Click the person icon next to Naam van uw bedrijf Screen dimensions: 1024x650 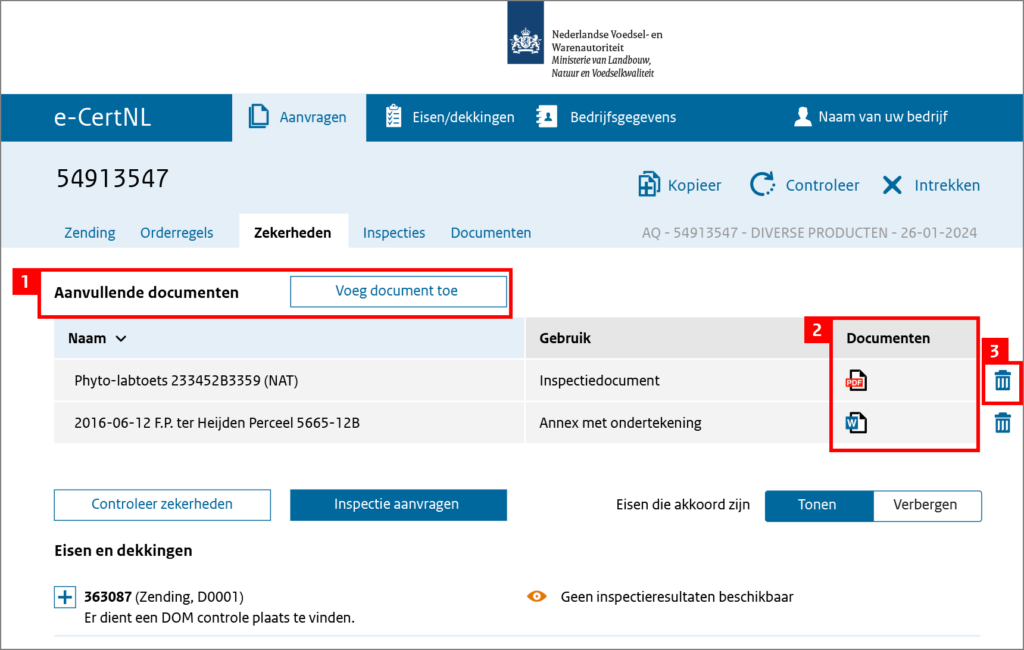point(803,117)
